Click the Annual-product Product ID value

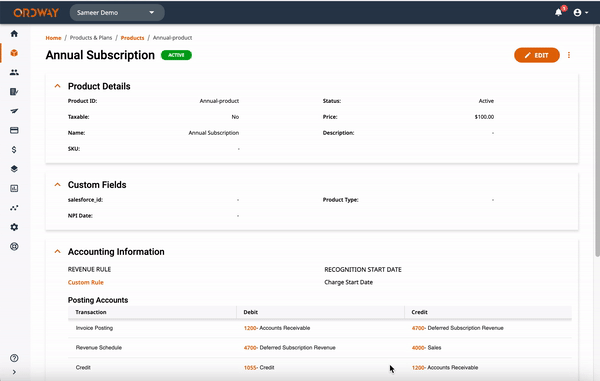[219, 101]
